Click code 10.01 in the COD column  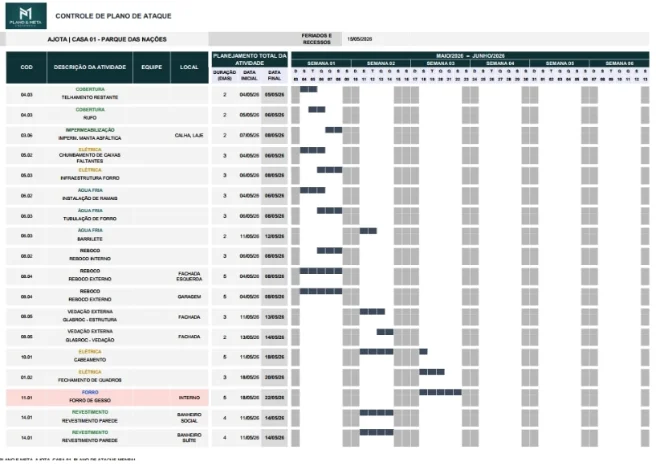[26, 357]
